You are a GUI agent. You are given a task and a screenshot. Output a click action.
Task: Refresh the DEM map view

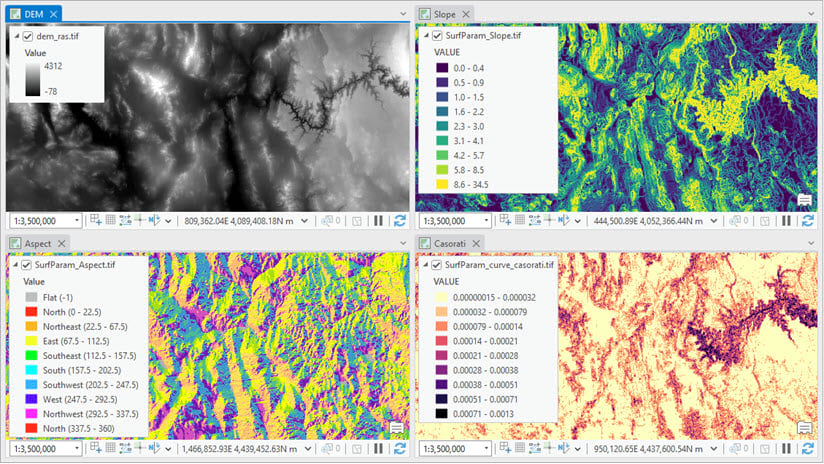[400, 221]
